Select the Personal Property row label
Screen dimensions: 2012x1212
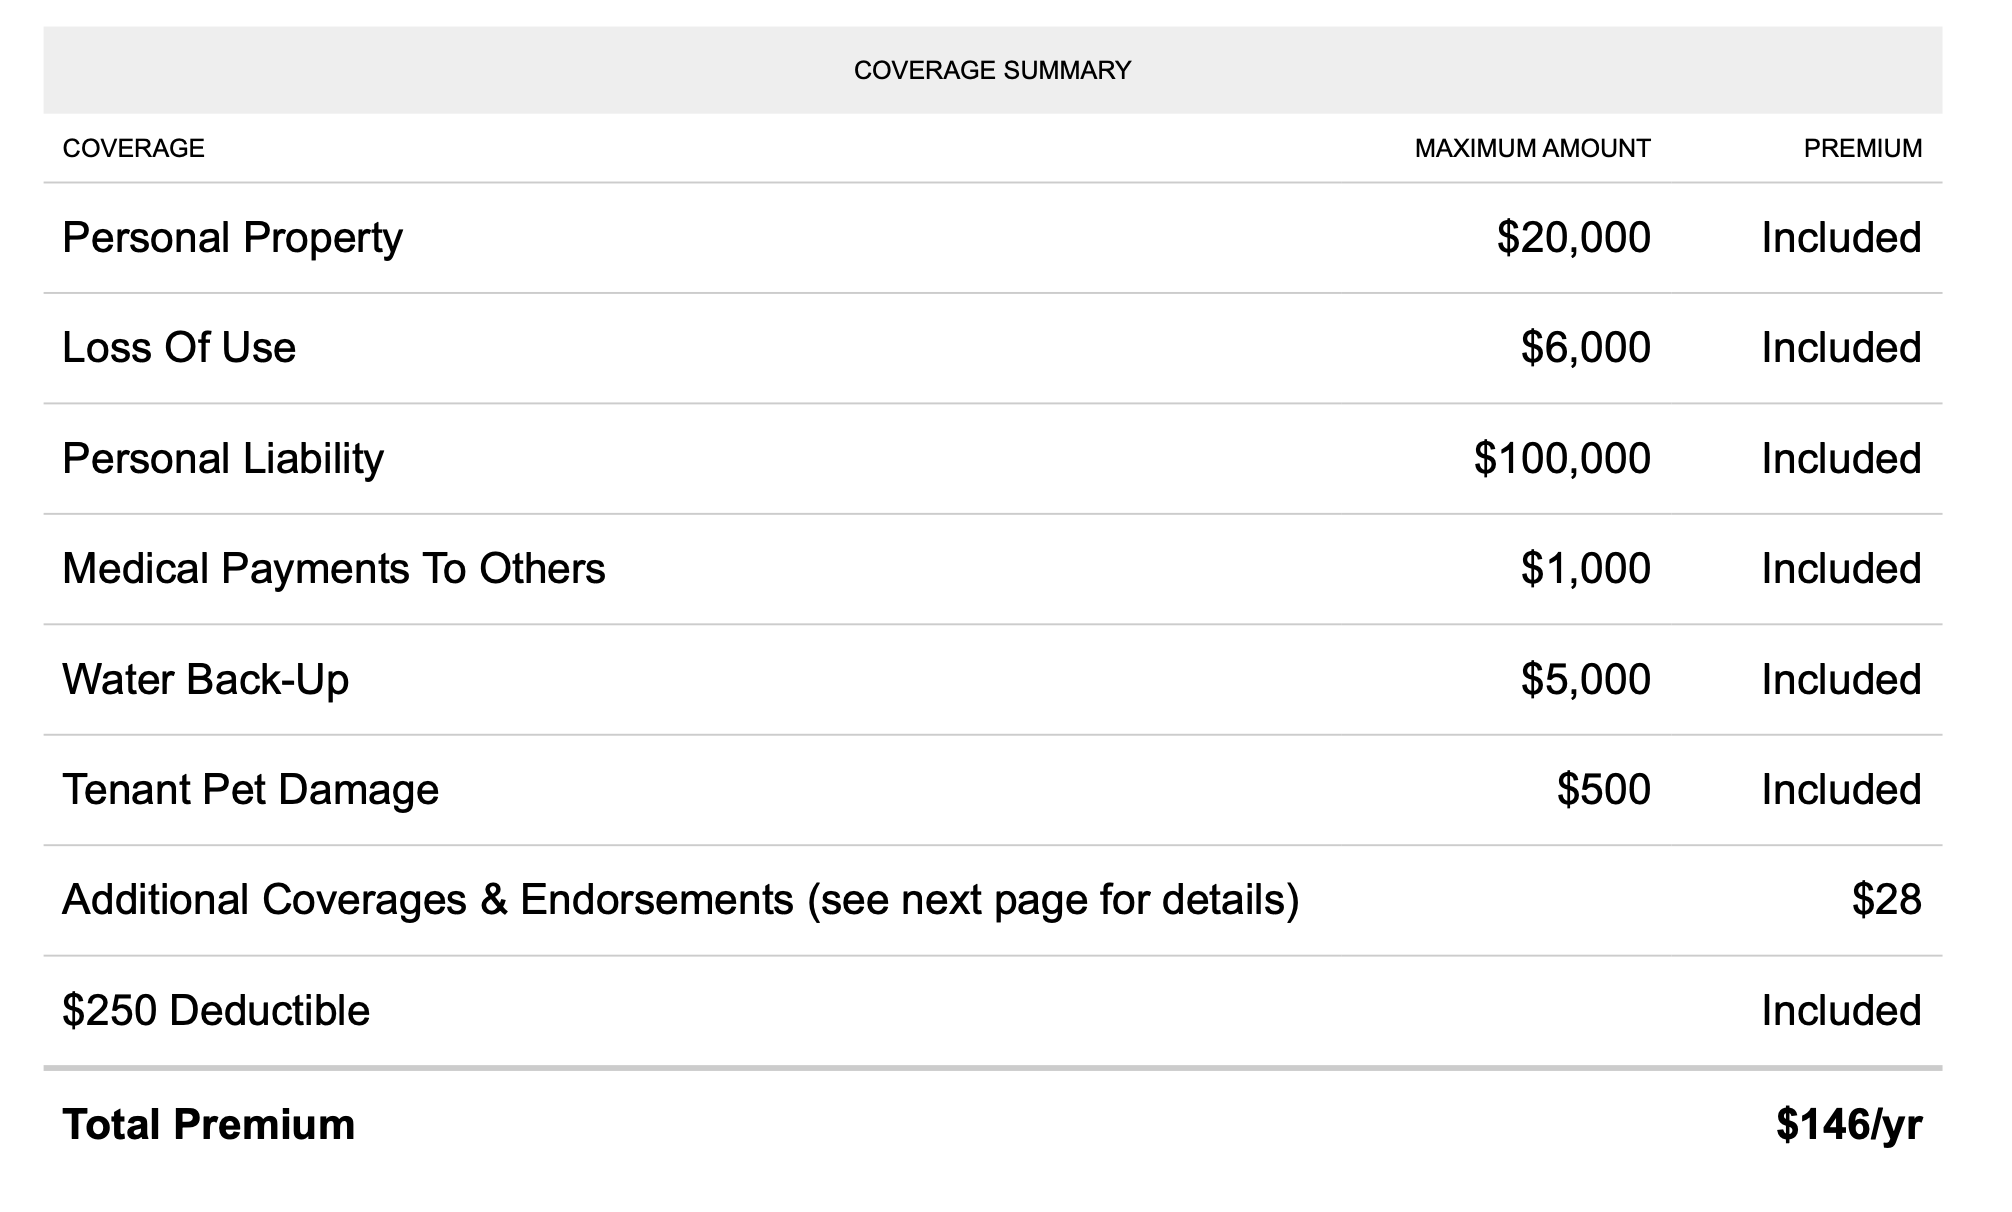tap(232, 238)
